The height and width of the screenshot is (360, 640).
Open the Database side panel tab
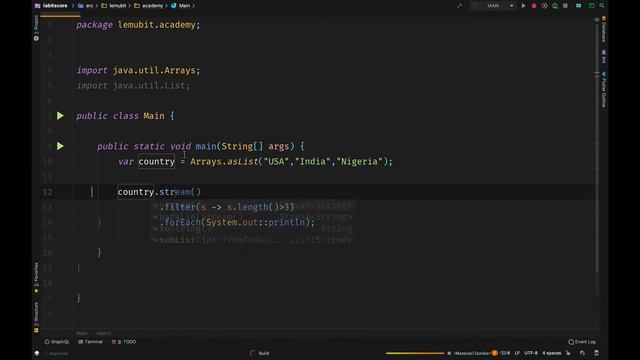click(604, 29)
